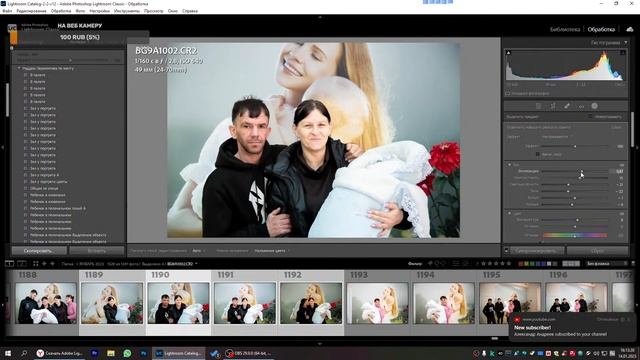Open WhatsApp from taskbar
640x360 pixels.
point(127,353)
